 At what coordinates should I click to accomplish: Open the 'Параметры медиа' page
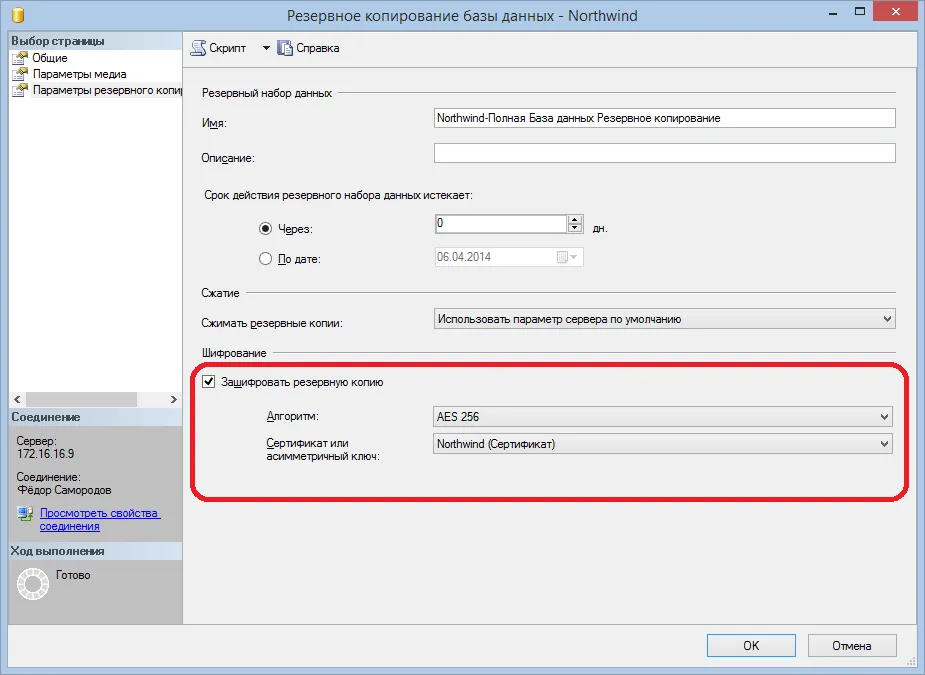coord(80,74)
